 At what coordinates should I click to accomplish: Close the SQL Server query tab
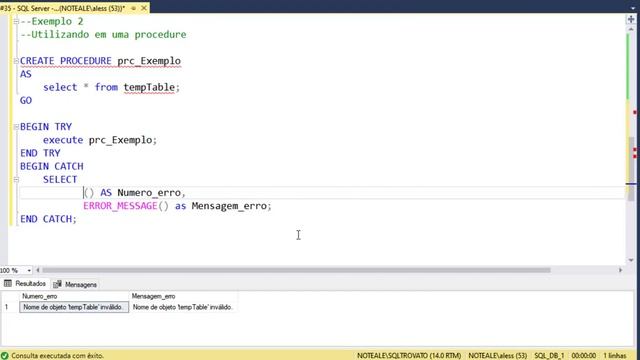(144, 8)
